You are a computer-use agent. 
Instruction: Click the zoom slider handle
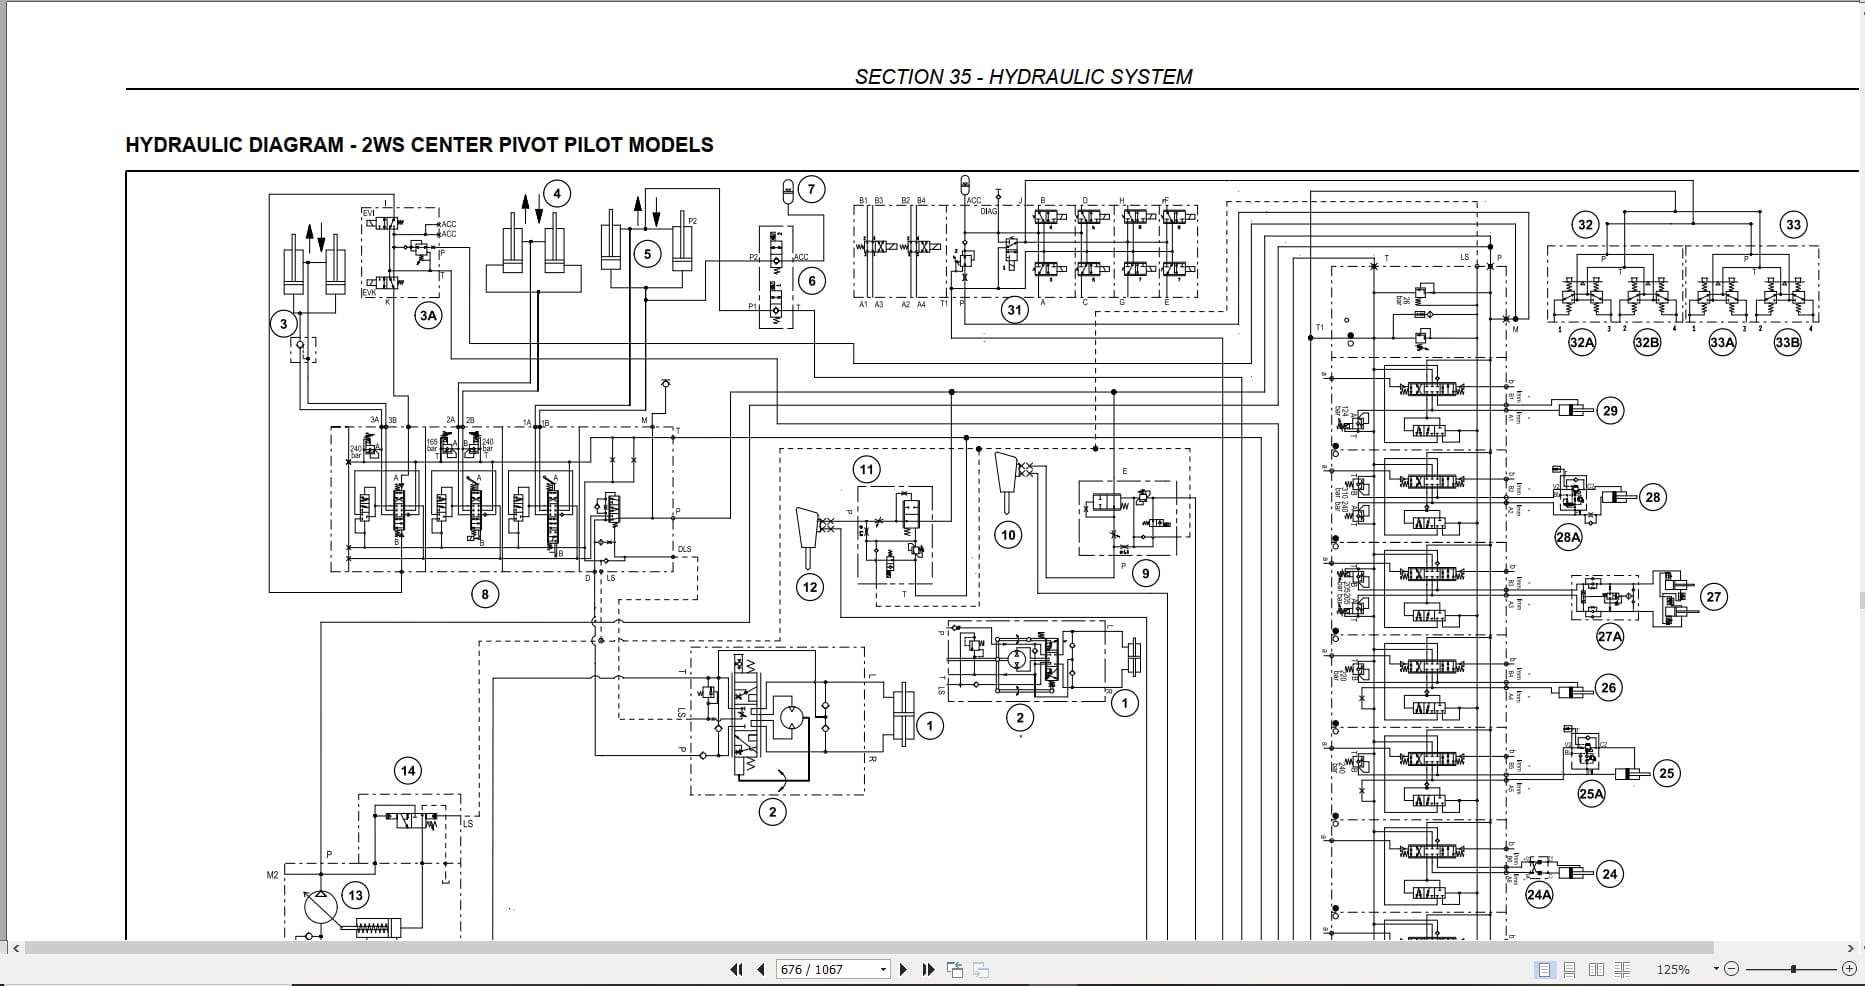(x=1793, y=969)
